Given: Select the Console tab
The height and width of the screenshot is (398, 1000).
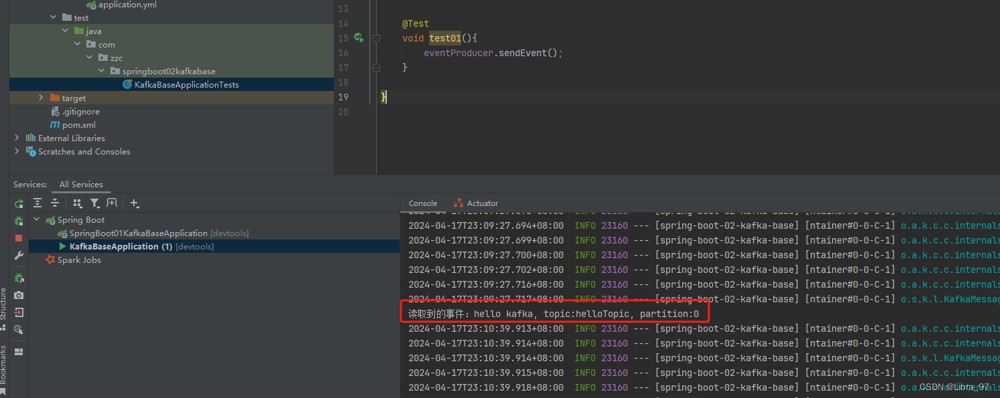Looking at the screenshot, I should coord(423,203).
